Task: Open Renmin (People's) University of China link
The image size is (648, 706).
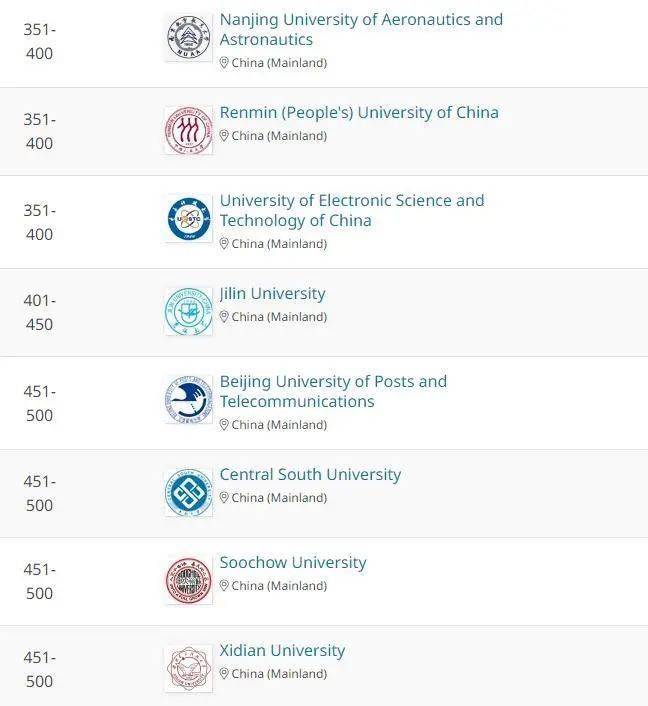Action: tap(359, 113)
